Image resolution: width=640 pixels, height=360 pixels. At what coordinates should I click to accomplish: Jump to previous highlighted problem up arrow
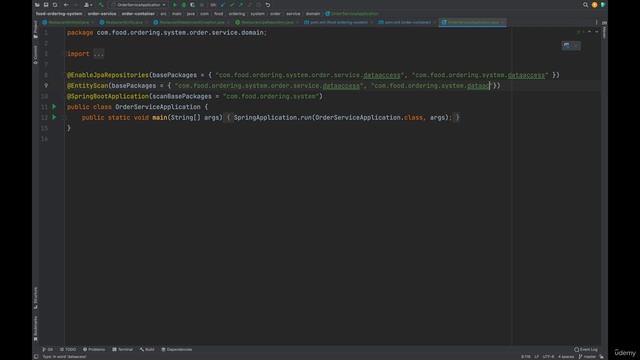(x=589, y=32)
